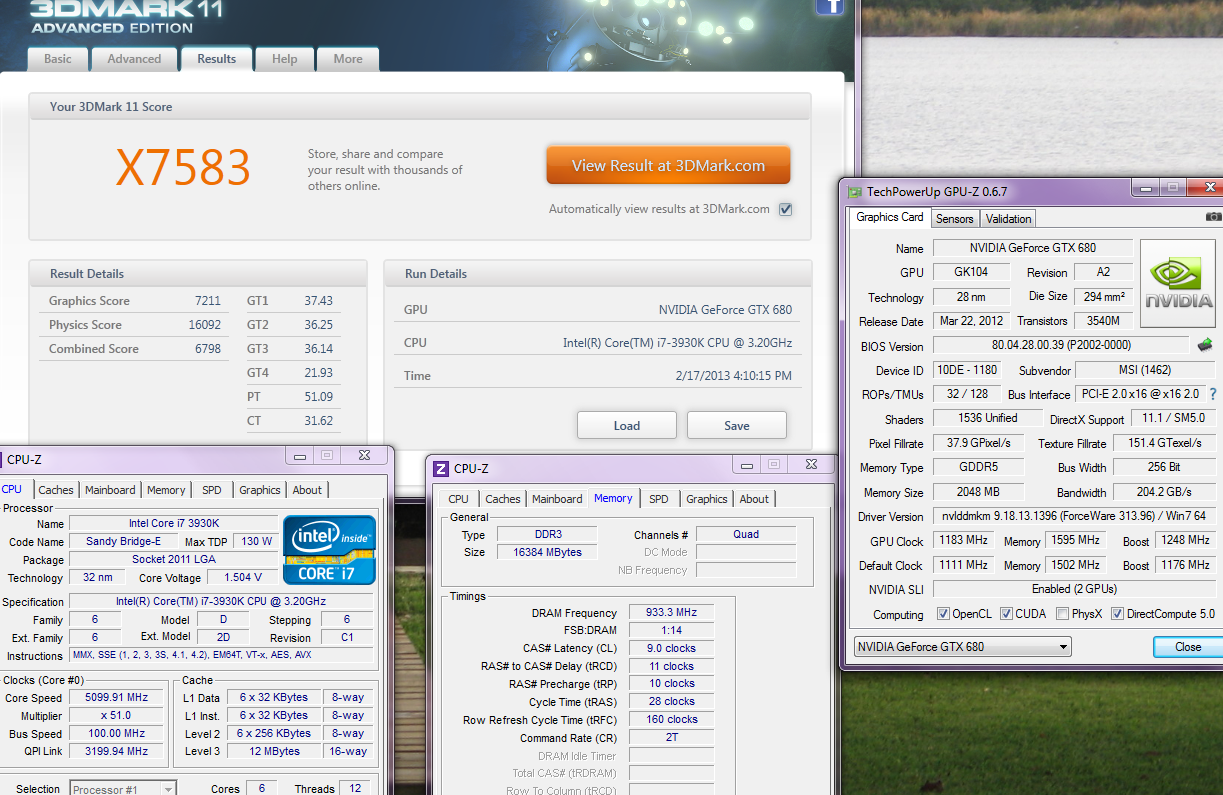The height and width of the screenshot is (795, 1223).
Task: Click the Channels # Quad field
Action: click(746, 534)
